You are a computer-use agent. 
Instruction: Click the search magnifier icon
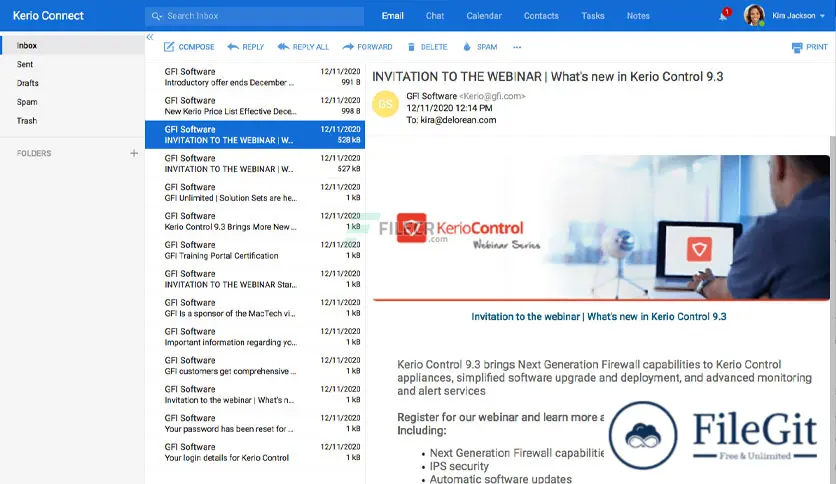tap(156, 16)
